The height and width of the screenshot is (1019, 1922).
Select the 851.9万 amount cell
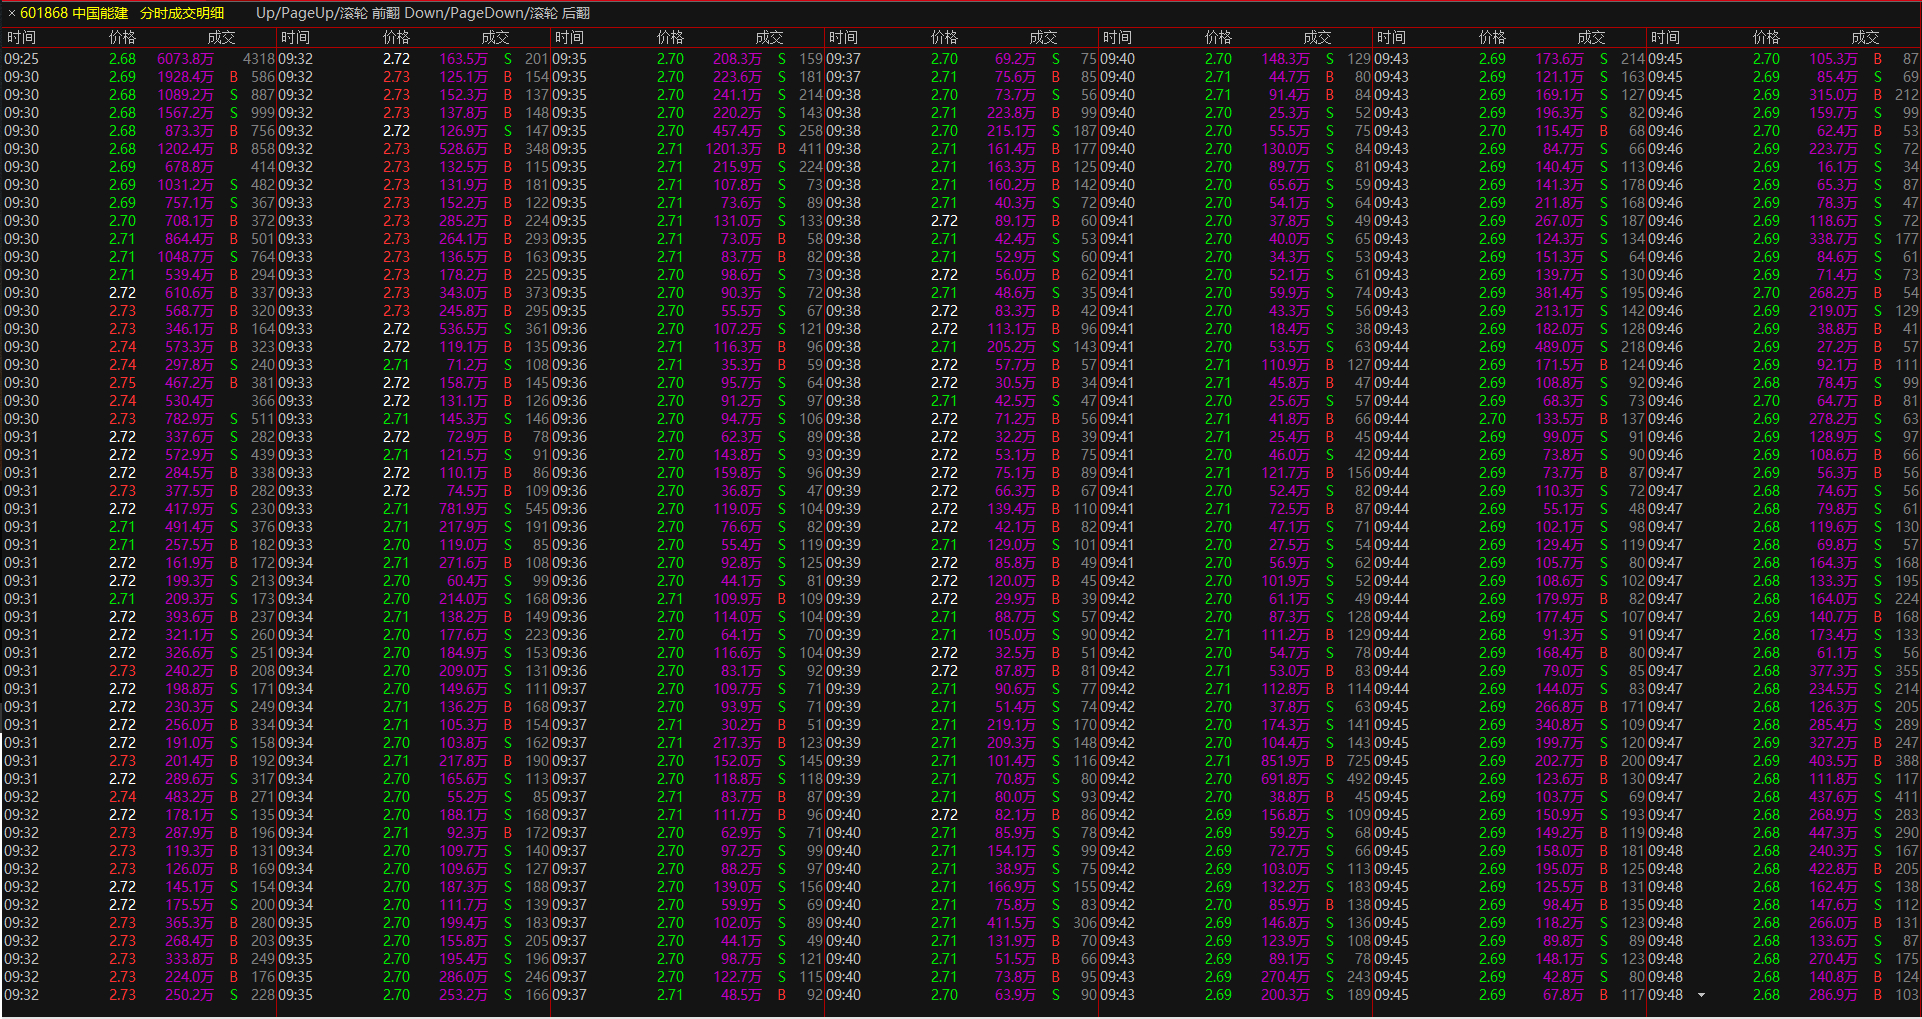[1285, 761]
